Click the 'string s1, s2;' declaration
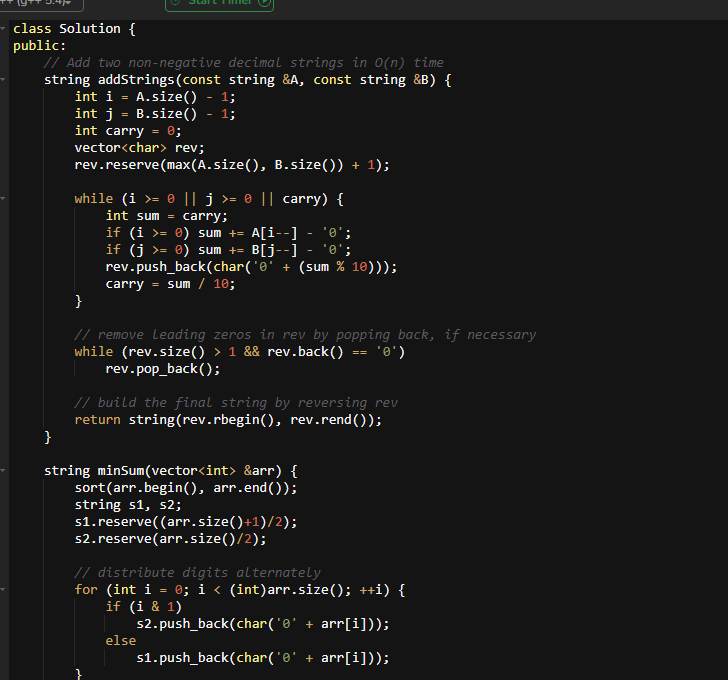Screen dimensions: 728x680 128,505
